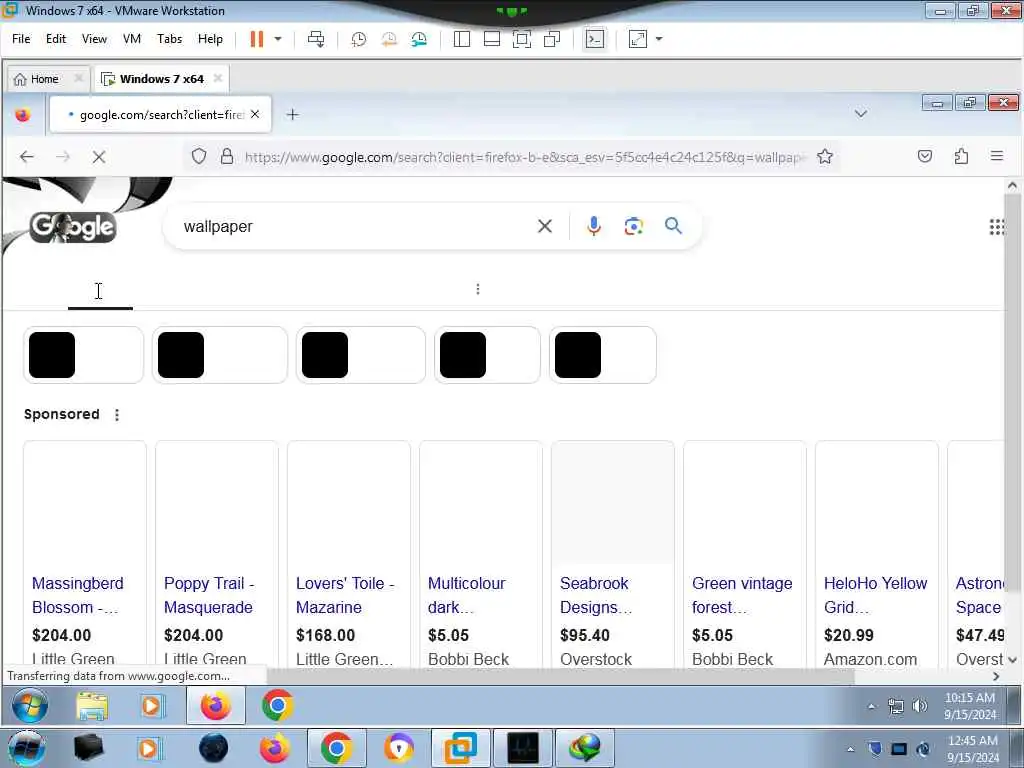
Task: Show hidden icons in guest tray
Action: tap(871, 706)
